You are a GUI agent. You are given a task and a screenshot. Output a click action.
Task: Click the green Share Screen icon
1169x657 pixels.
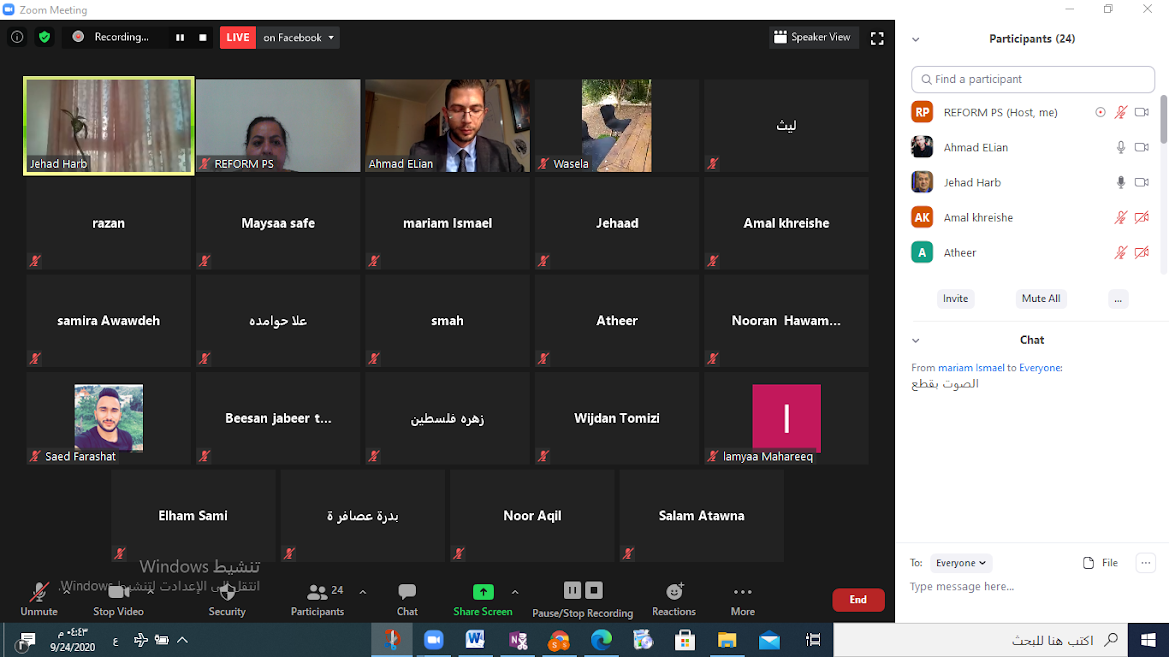coord(483,592)
